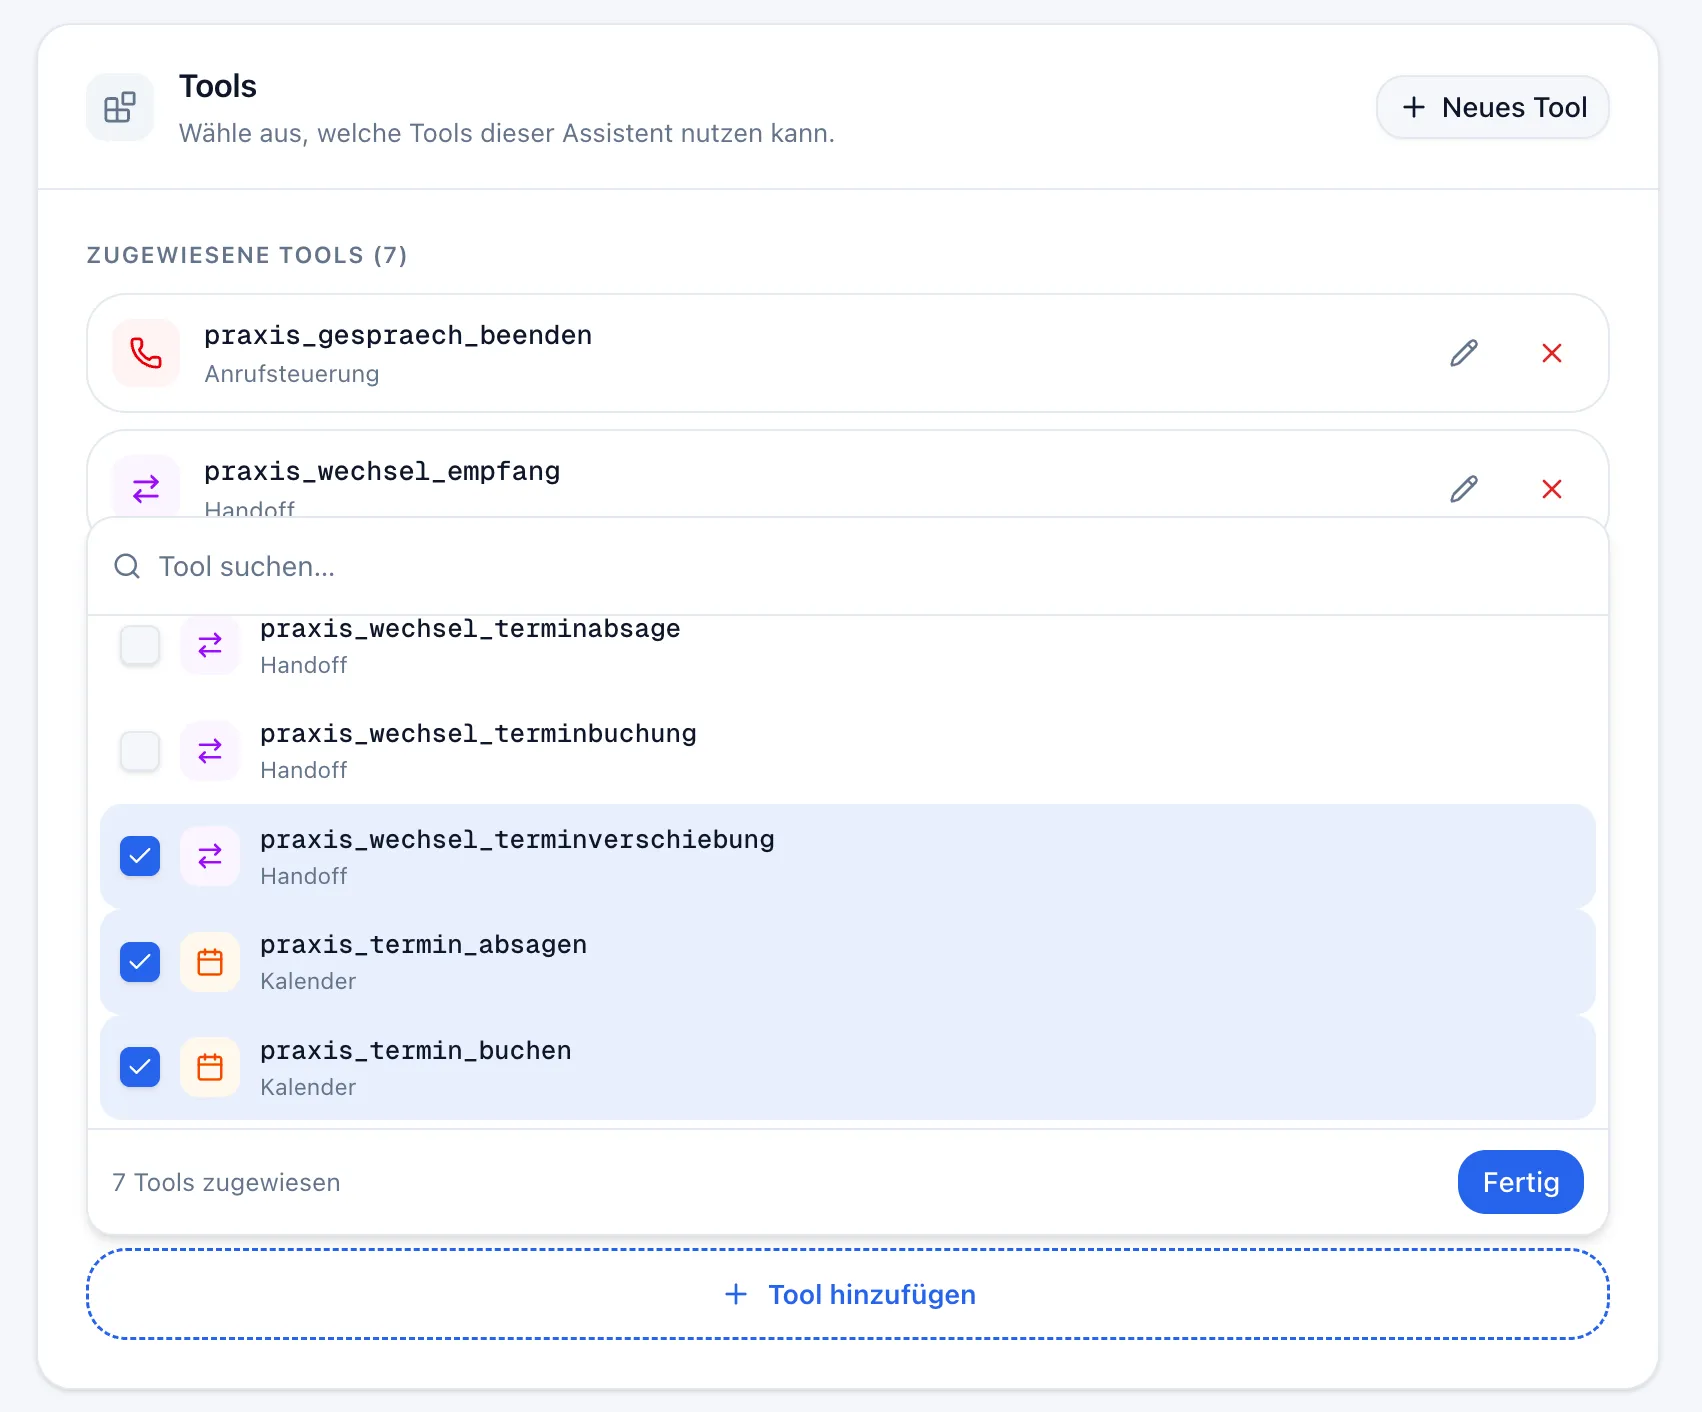Check the praxis_wechsel_terminabsage checkbox
1702x1412 pixels.
[x=140, y=645]
